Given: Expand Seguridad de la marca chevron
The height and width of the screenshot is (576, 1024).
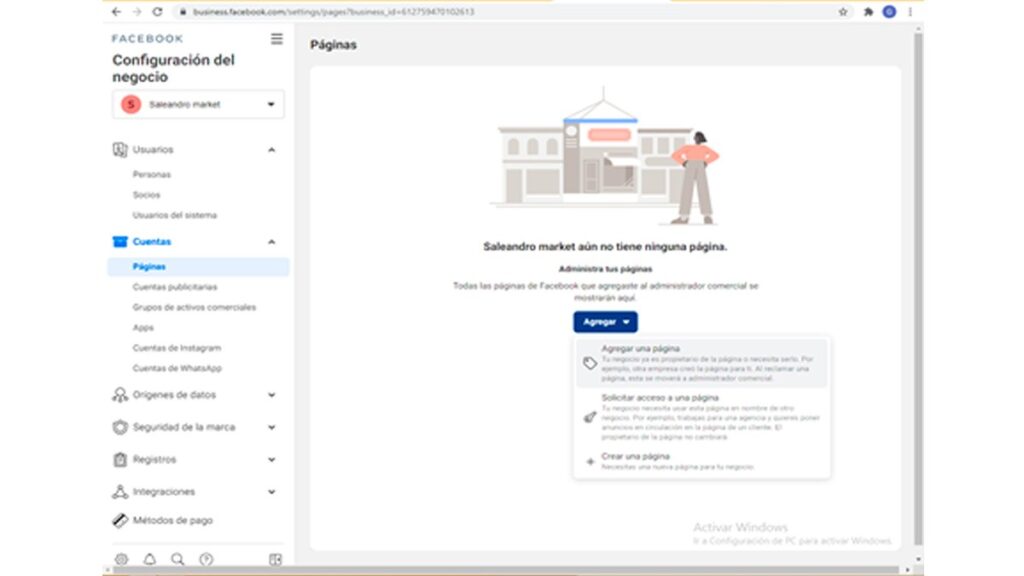Looking at the screenshot, I should [272, 427].
